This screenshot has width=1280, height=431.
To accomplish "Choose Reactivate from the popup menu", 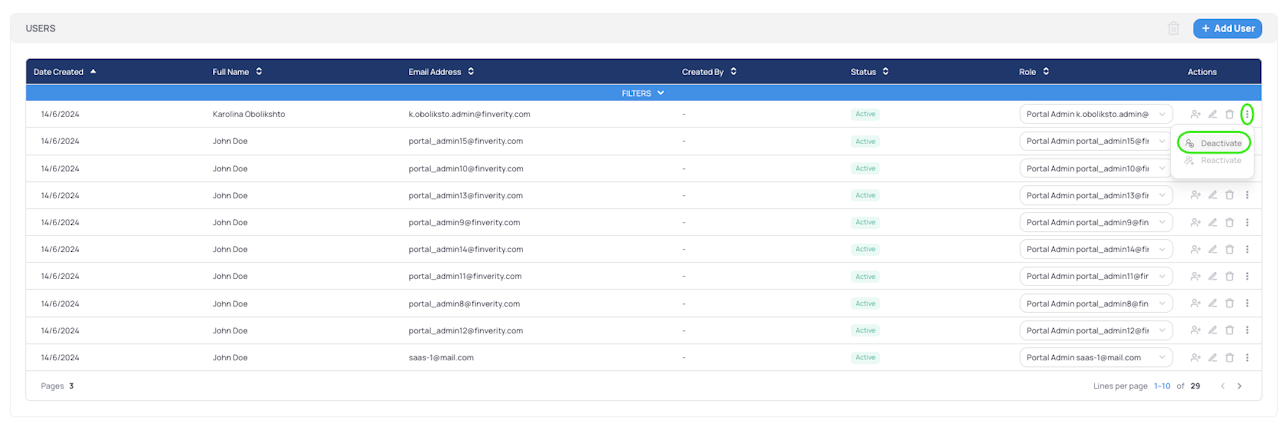I will (1214, 161).
